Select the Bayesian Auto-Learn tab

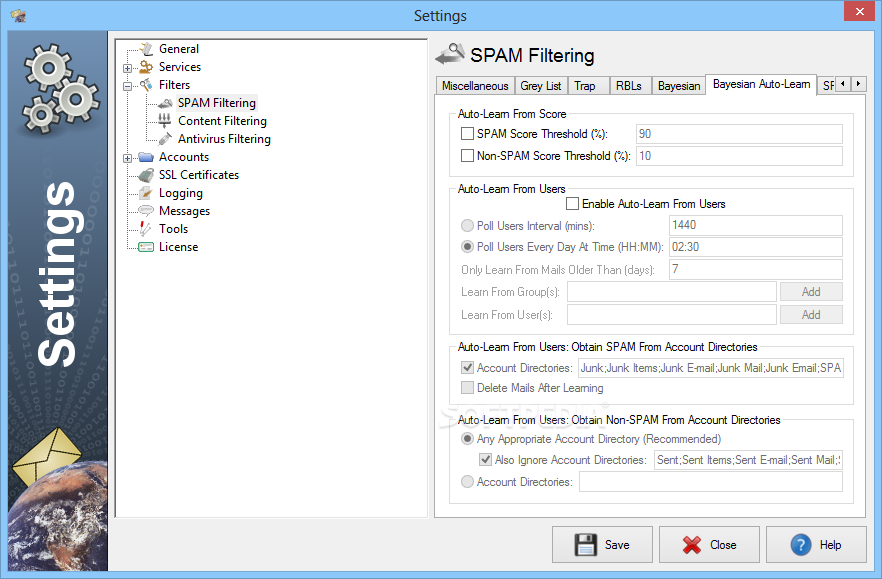coord(761,84)
